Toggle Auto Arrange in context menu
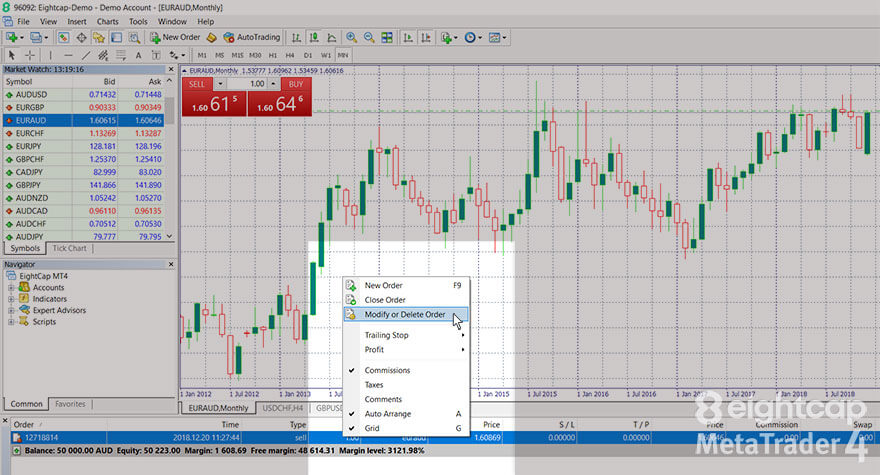The height and width of the screenshot is (475, 880). (x=405, y=414)
